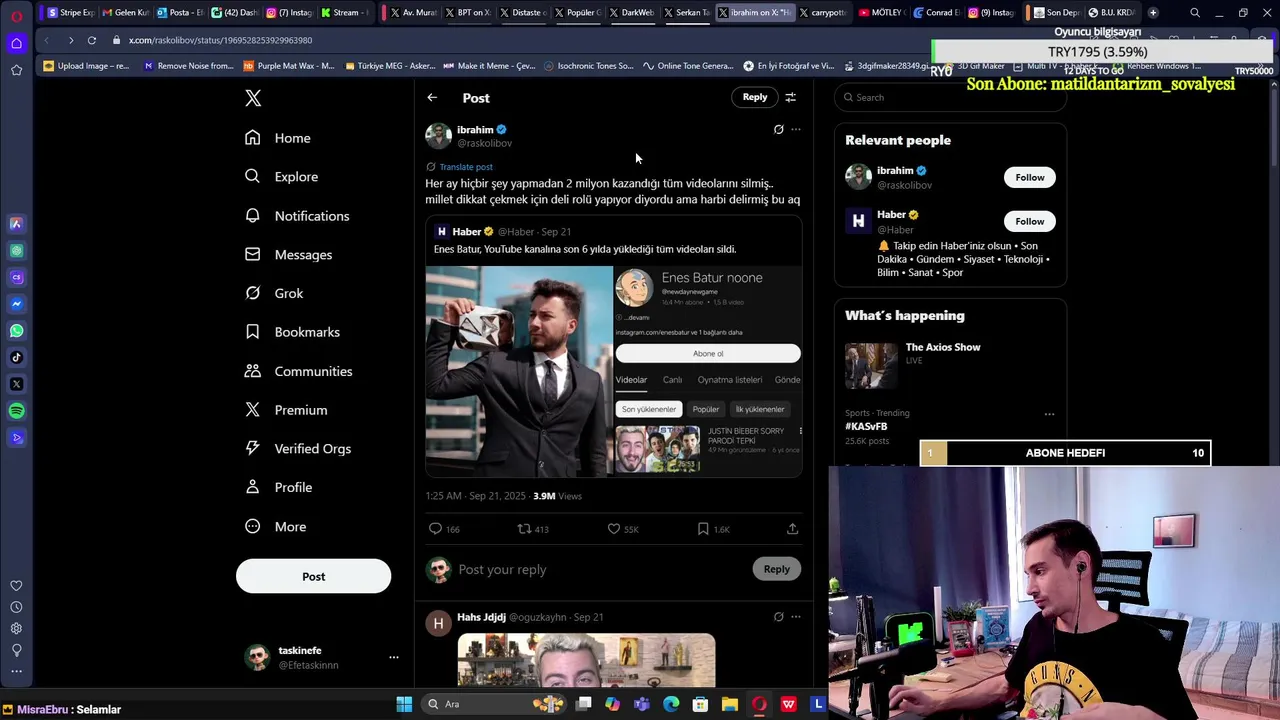This screenshot has width=1280, height=720.
Task: Click the Reply button beside reply field
Action: click(x=777, y=569)
